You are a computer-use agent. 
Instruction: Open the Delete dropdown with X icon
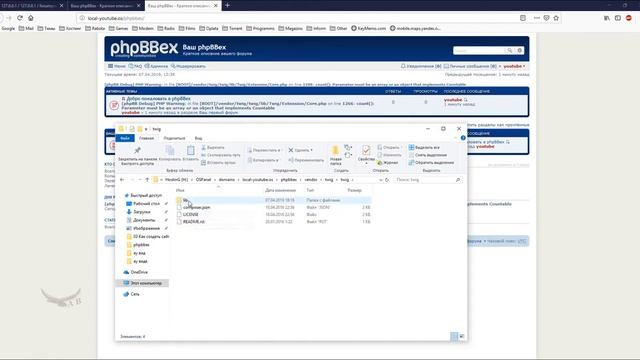[x=301, y=150]
